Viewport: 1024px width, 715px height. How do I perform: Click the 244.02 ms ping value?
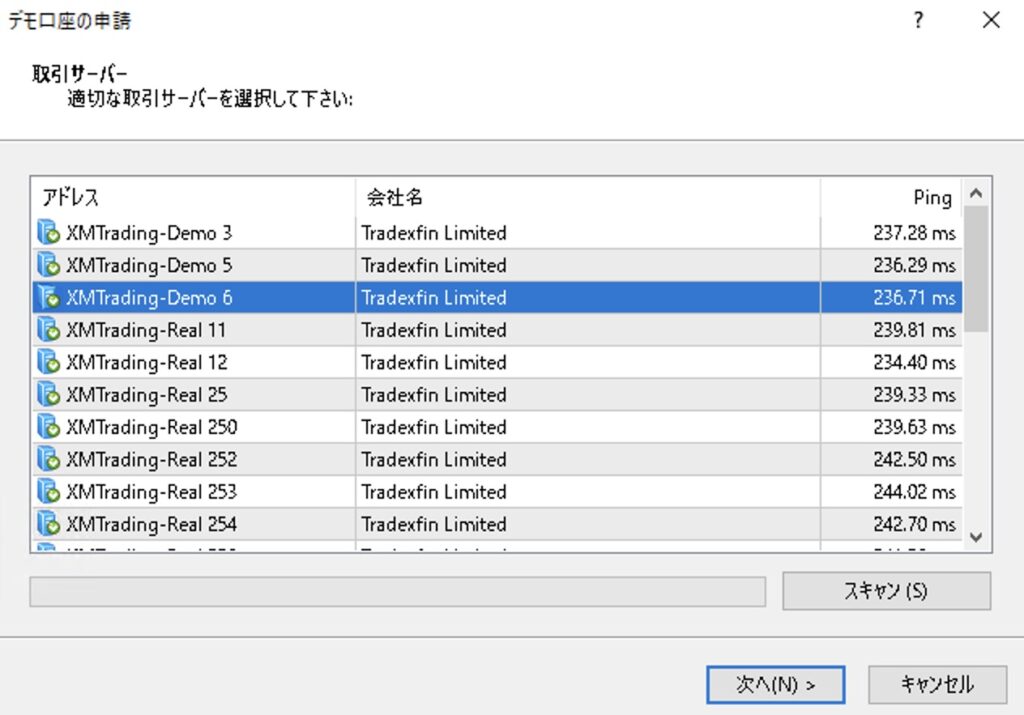[914, 492]
